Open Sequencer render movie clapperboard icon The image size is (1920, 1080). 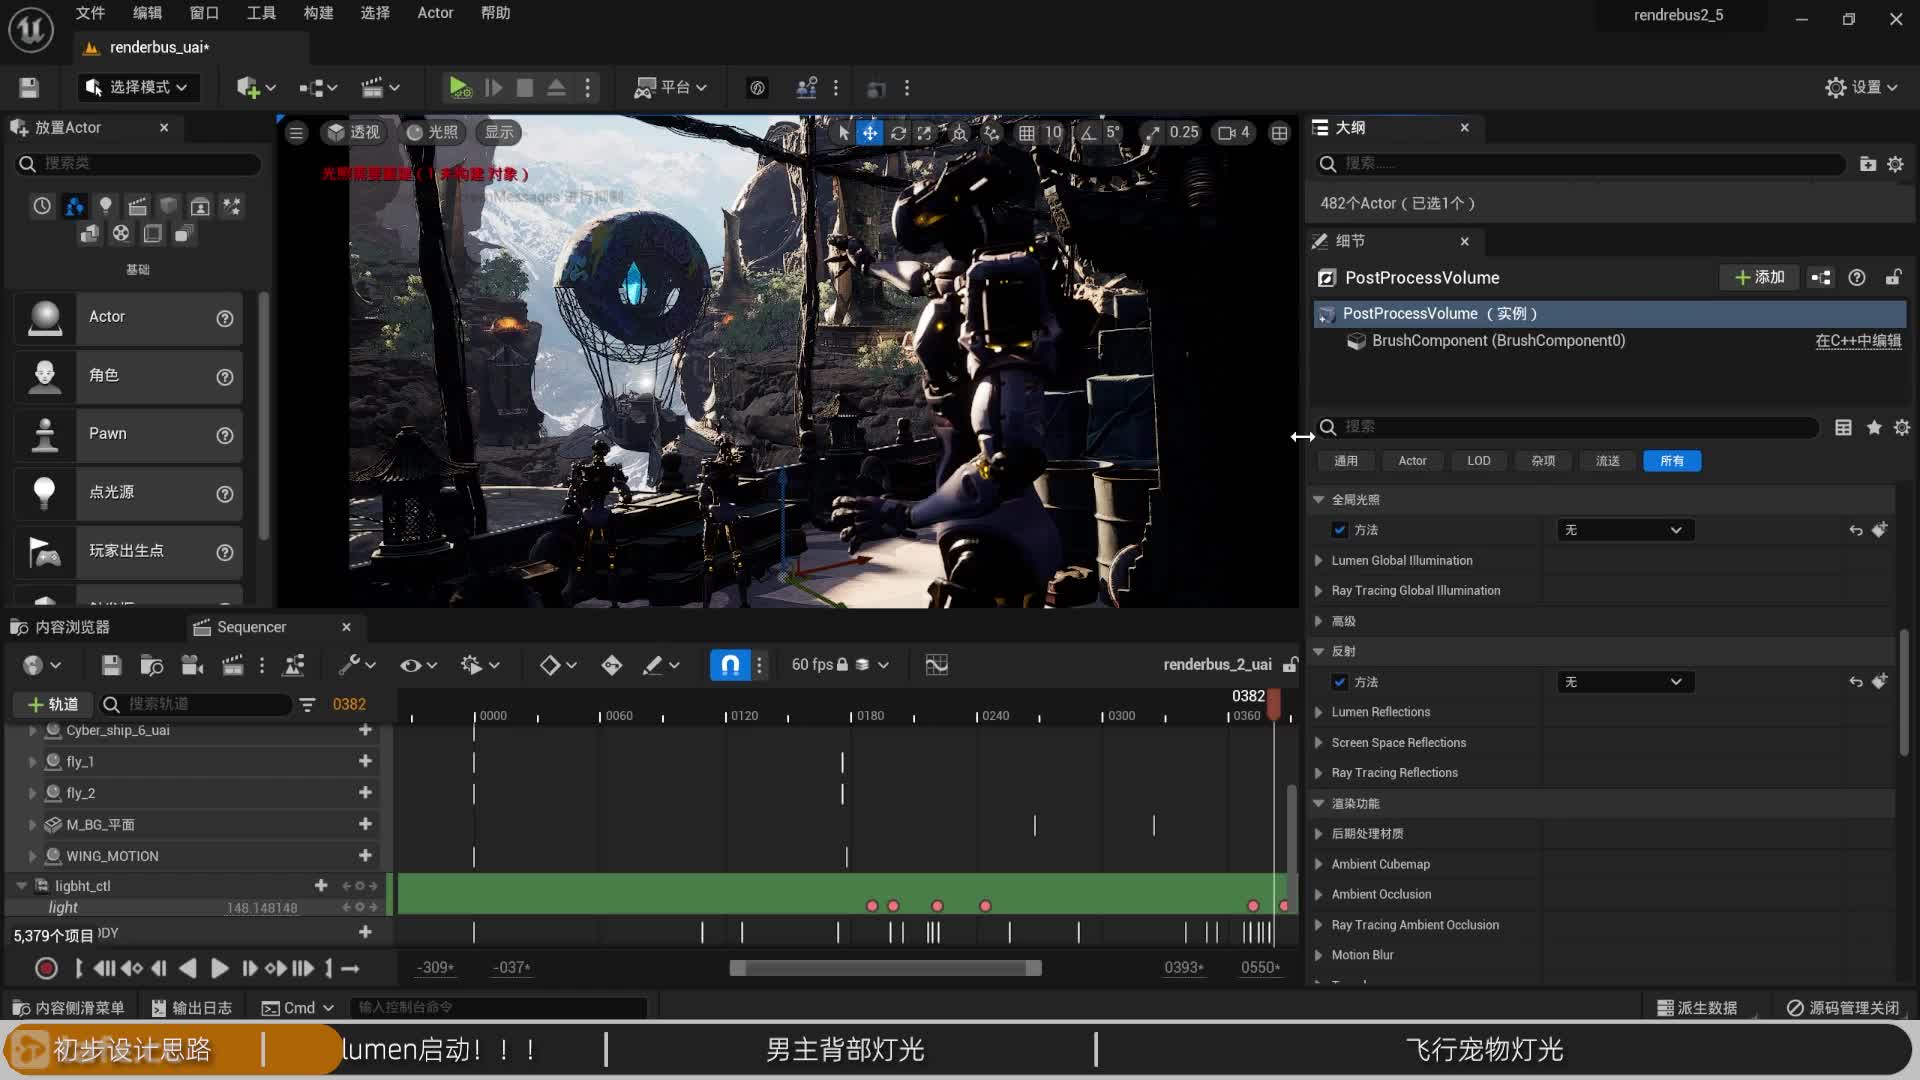(x=232, y=665)
